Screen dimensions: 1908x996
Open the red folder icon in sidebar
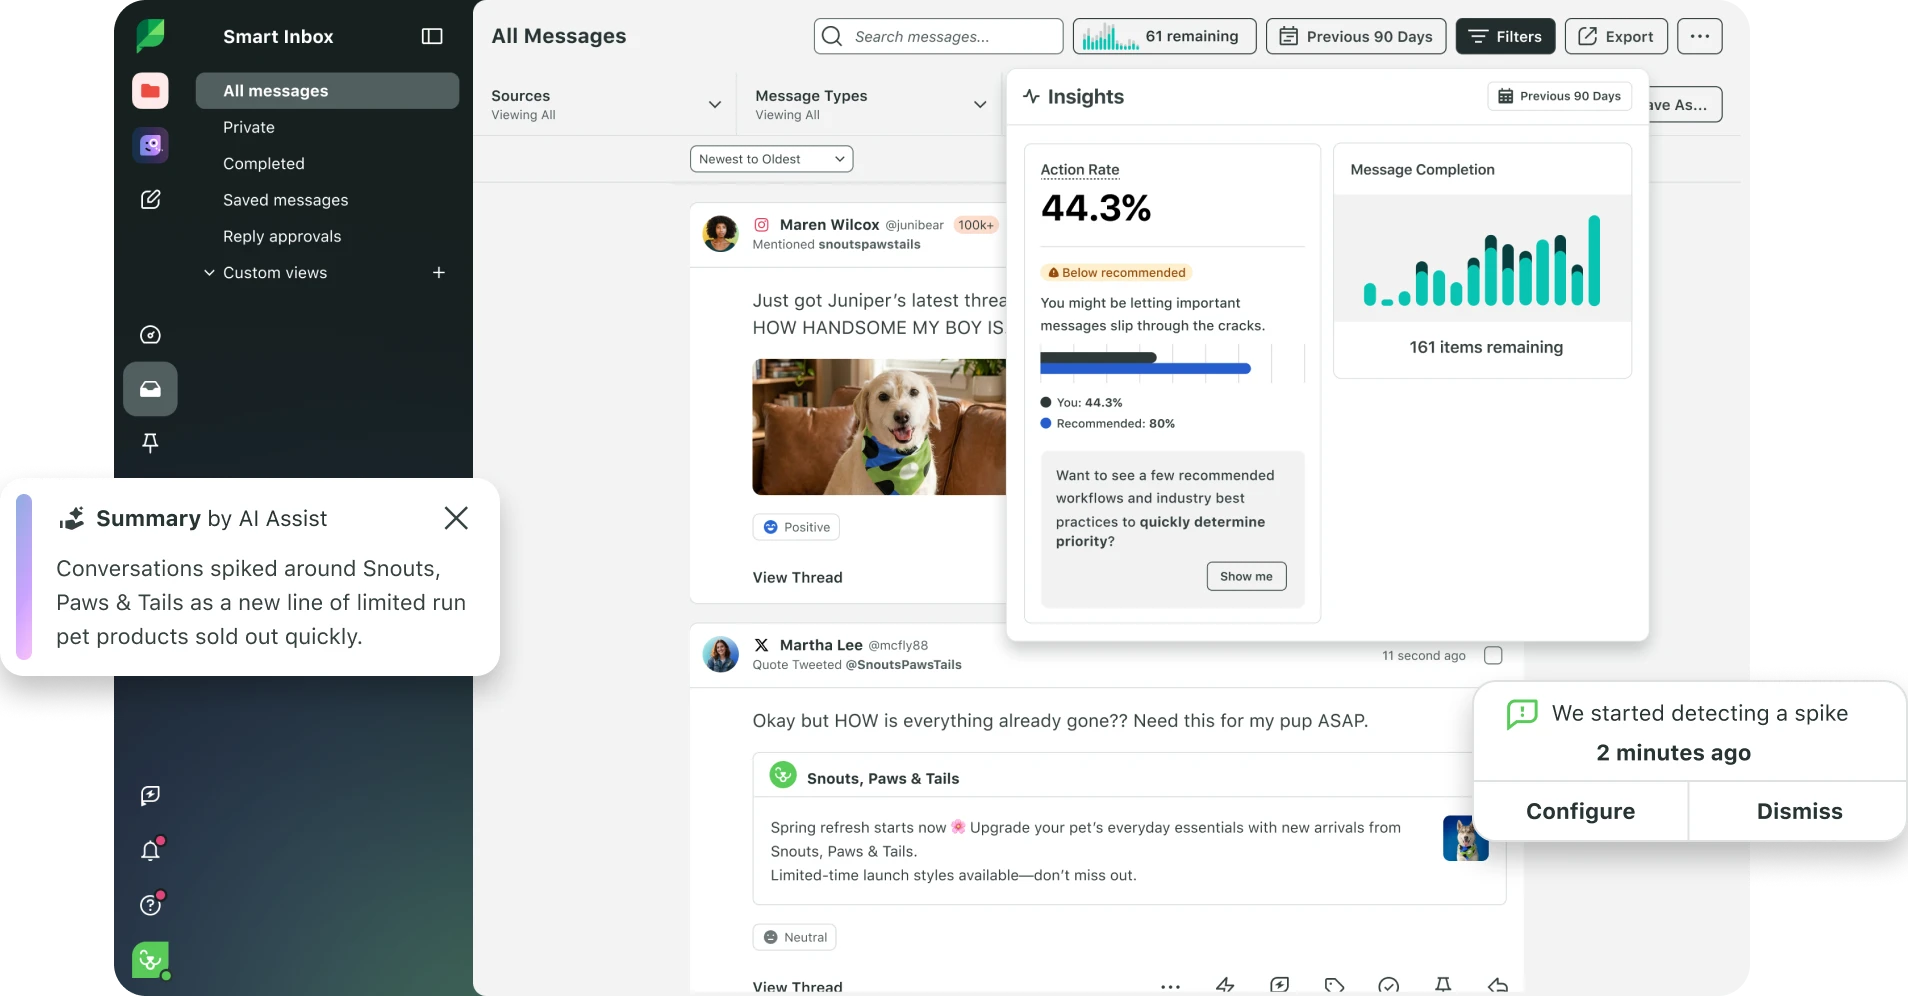click(150, 91)
